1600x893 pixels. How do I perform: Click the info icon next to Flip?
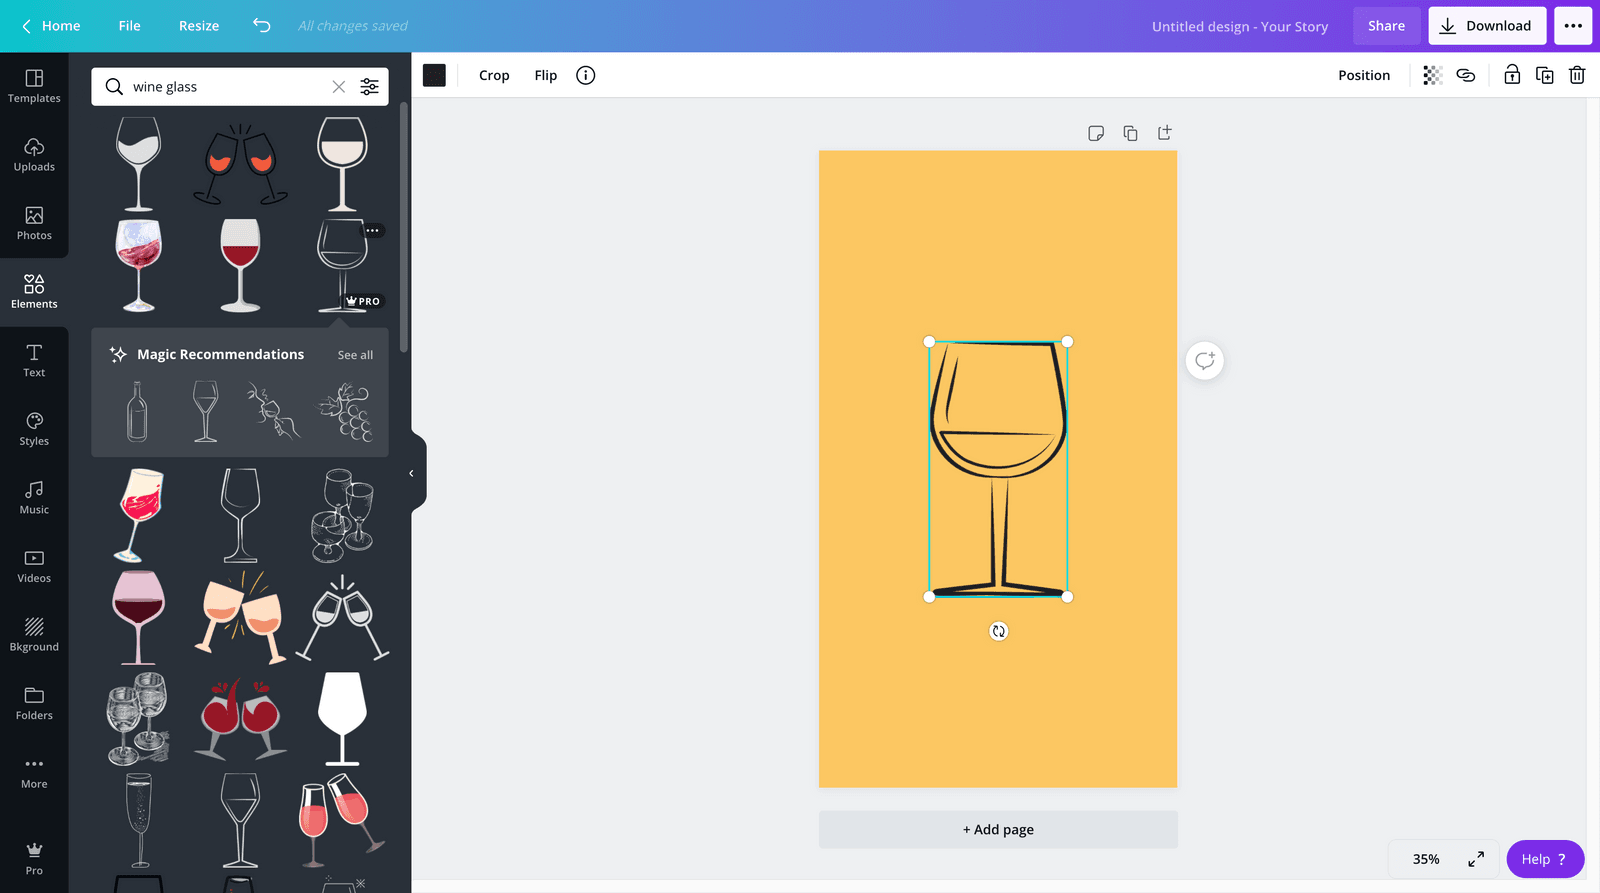click(x=586, y=75)
